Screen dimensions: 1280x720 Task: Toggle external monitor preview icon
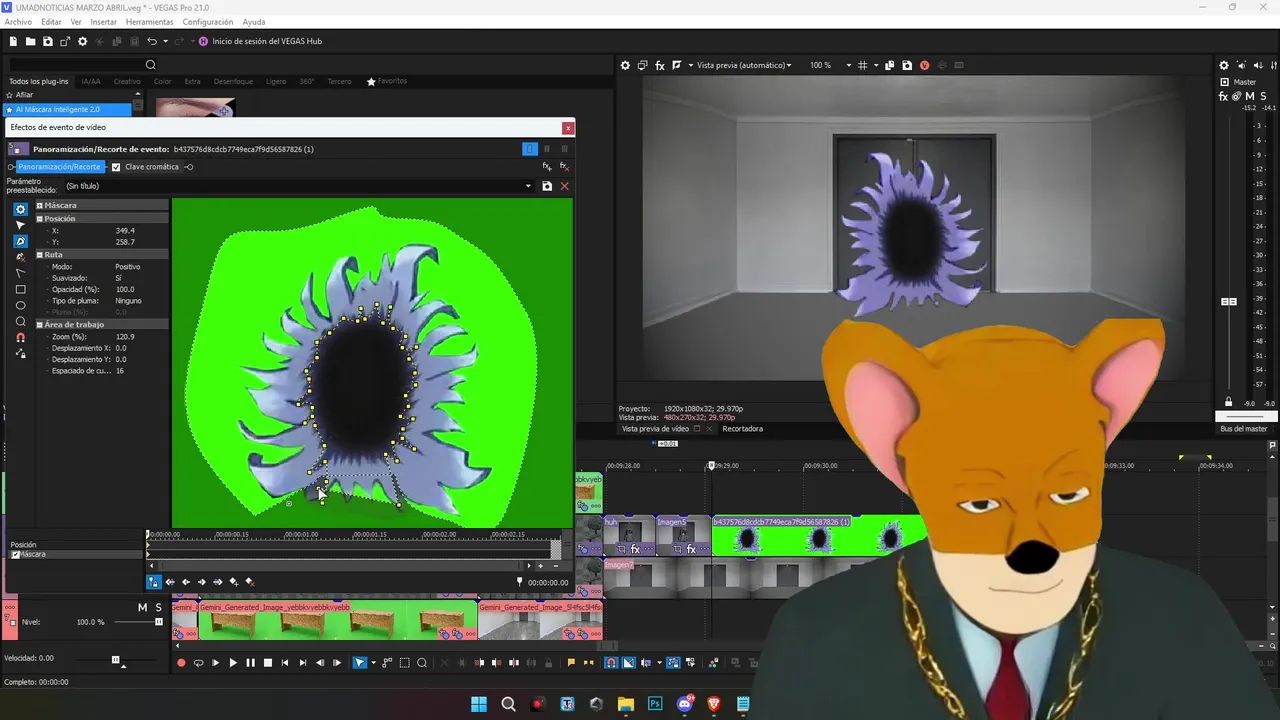click(x=642, y=65)
